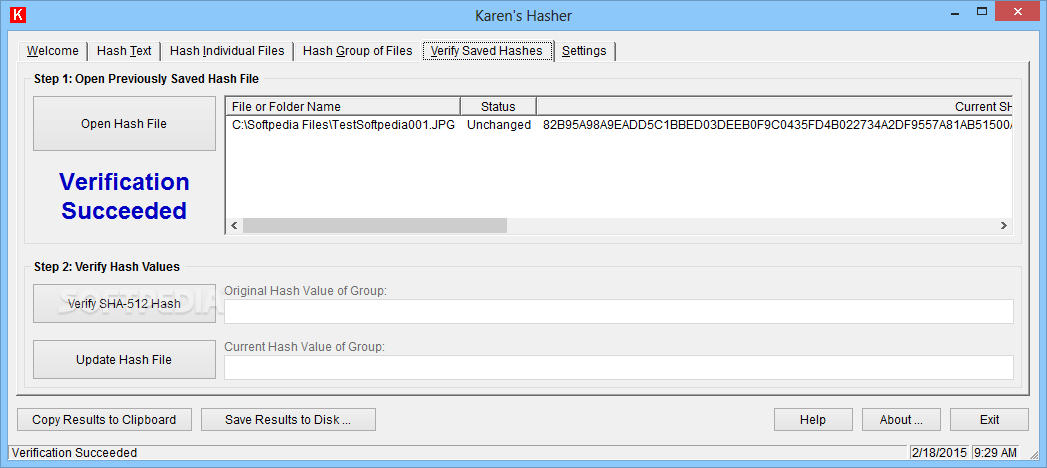
Task: Click the 2/18/2015 date in the status bar
Action: point(939,453)
